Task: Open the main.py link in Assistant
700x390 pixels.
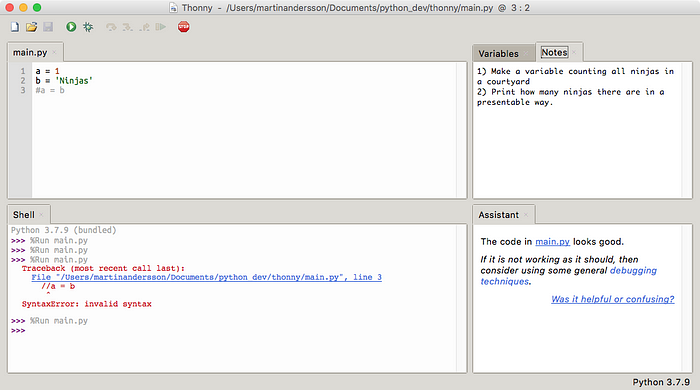Action: point(553,241)
